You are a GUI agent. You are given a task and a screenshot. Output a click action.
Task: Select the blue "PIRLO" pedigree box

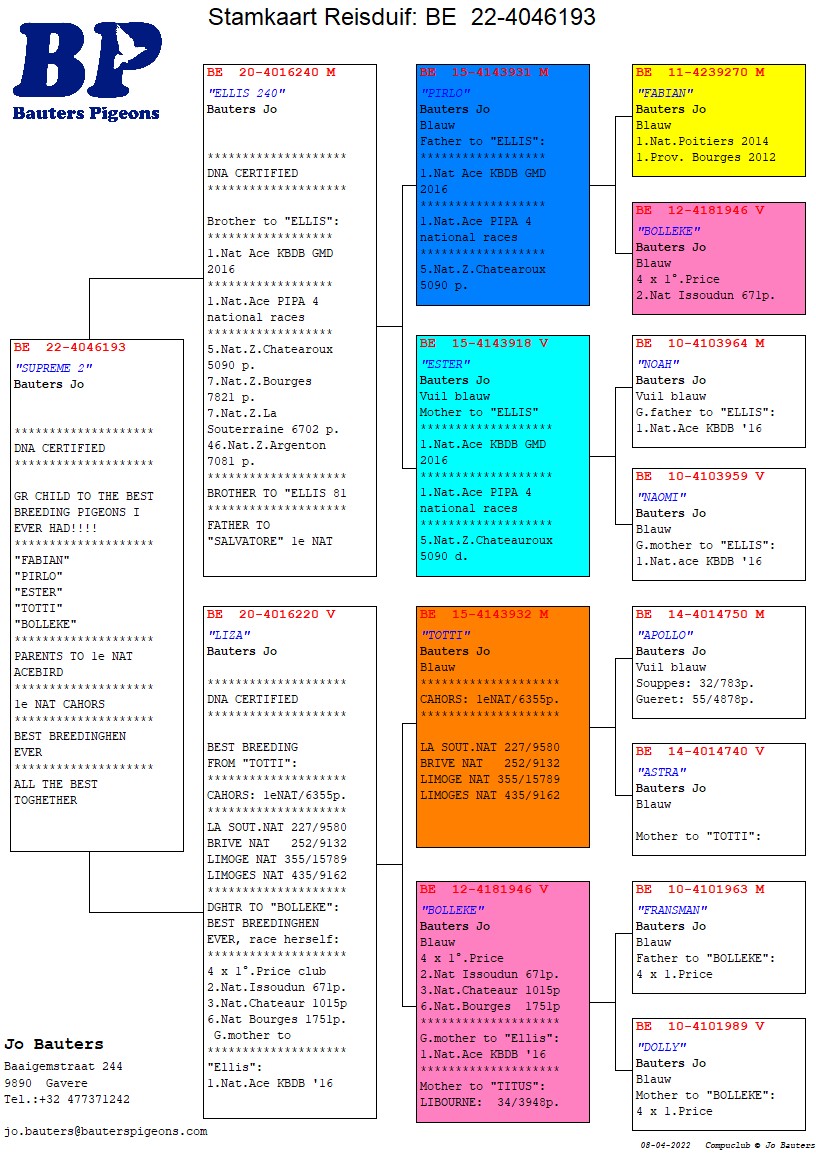[502, 185]
